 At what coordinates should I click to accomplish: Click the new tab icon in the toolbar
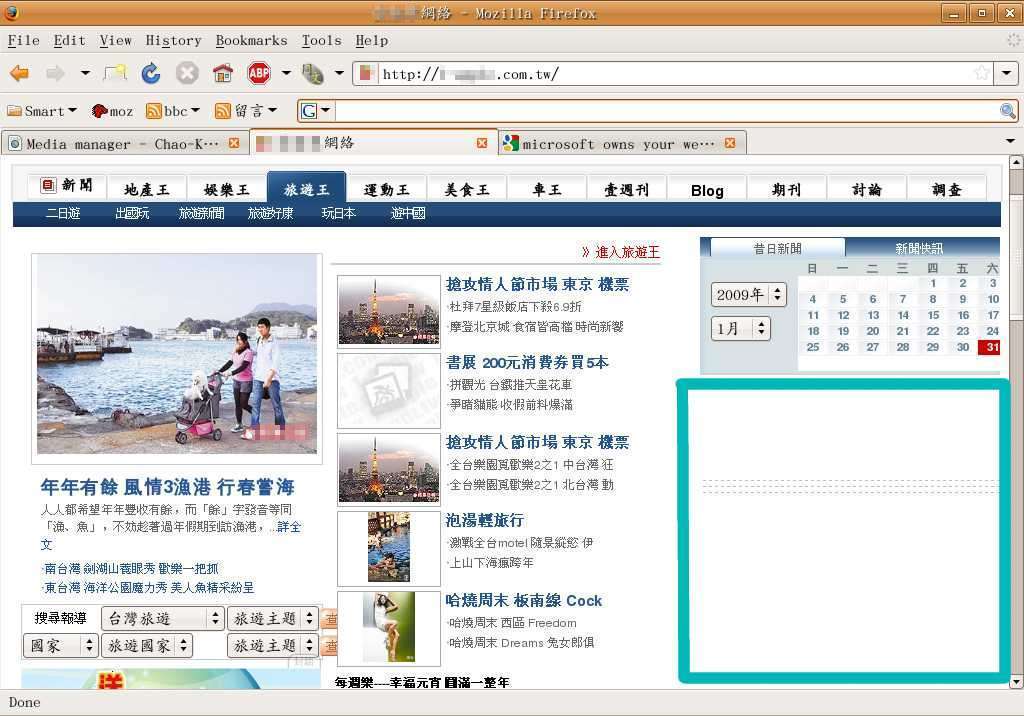[116, 74]
